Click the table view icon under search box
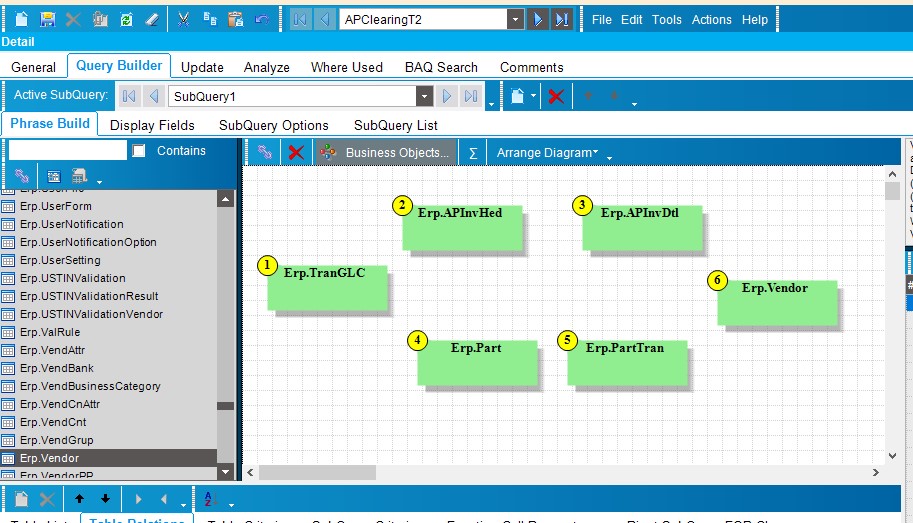Image resolution: width=913 pixels, height=523 pixels. pyautogui.click(x=54, y=176)
